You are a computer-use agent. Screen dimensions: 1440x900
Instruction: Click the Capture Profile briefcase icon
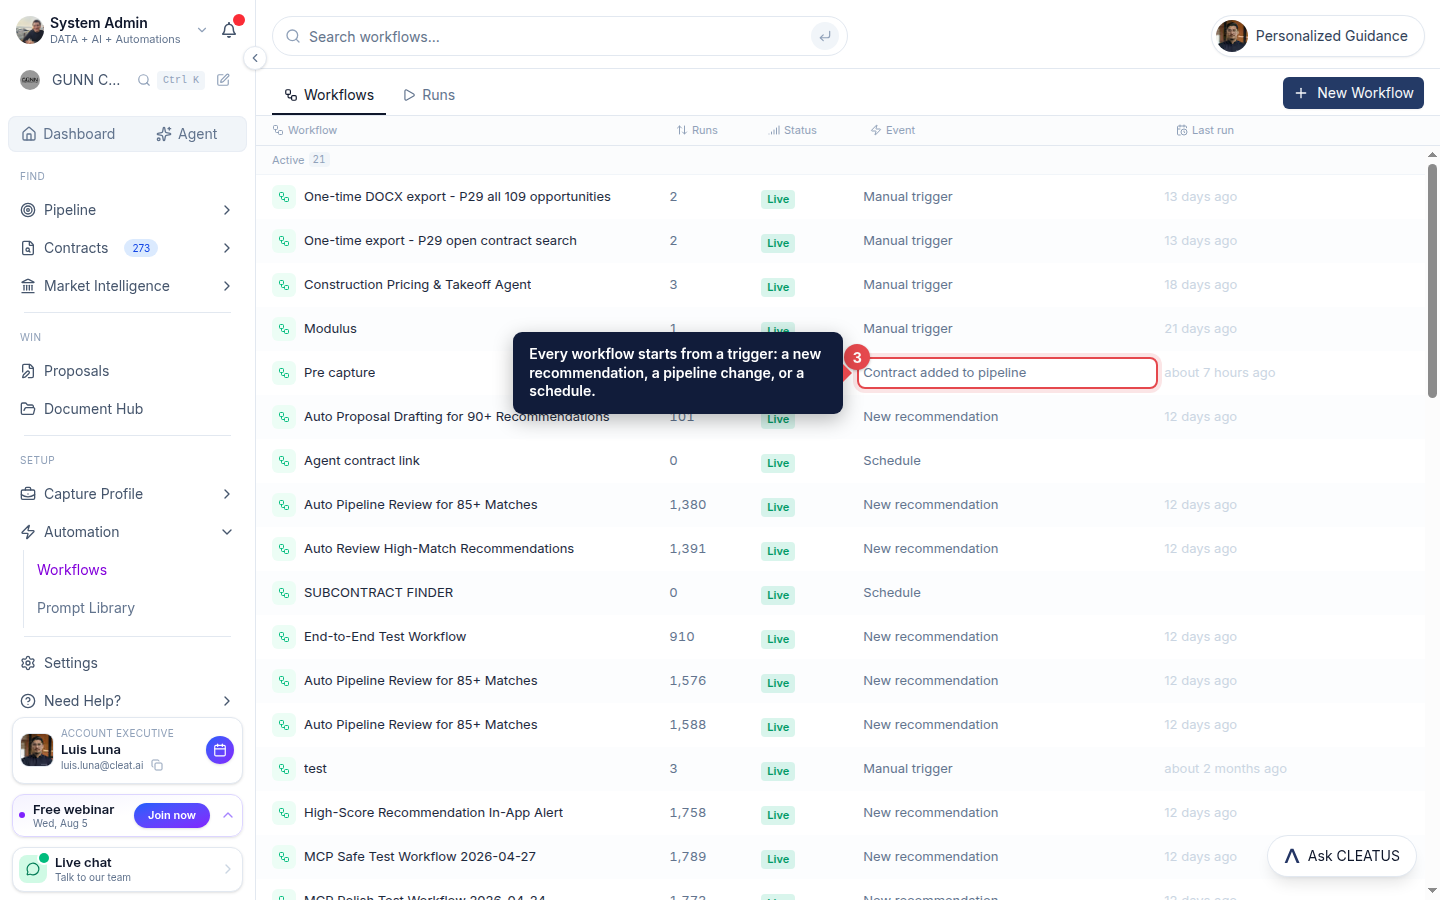(28, 494)
